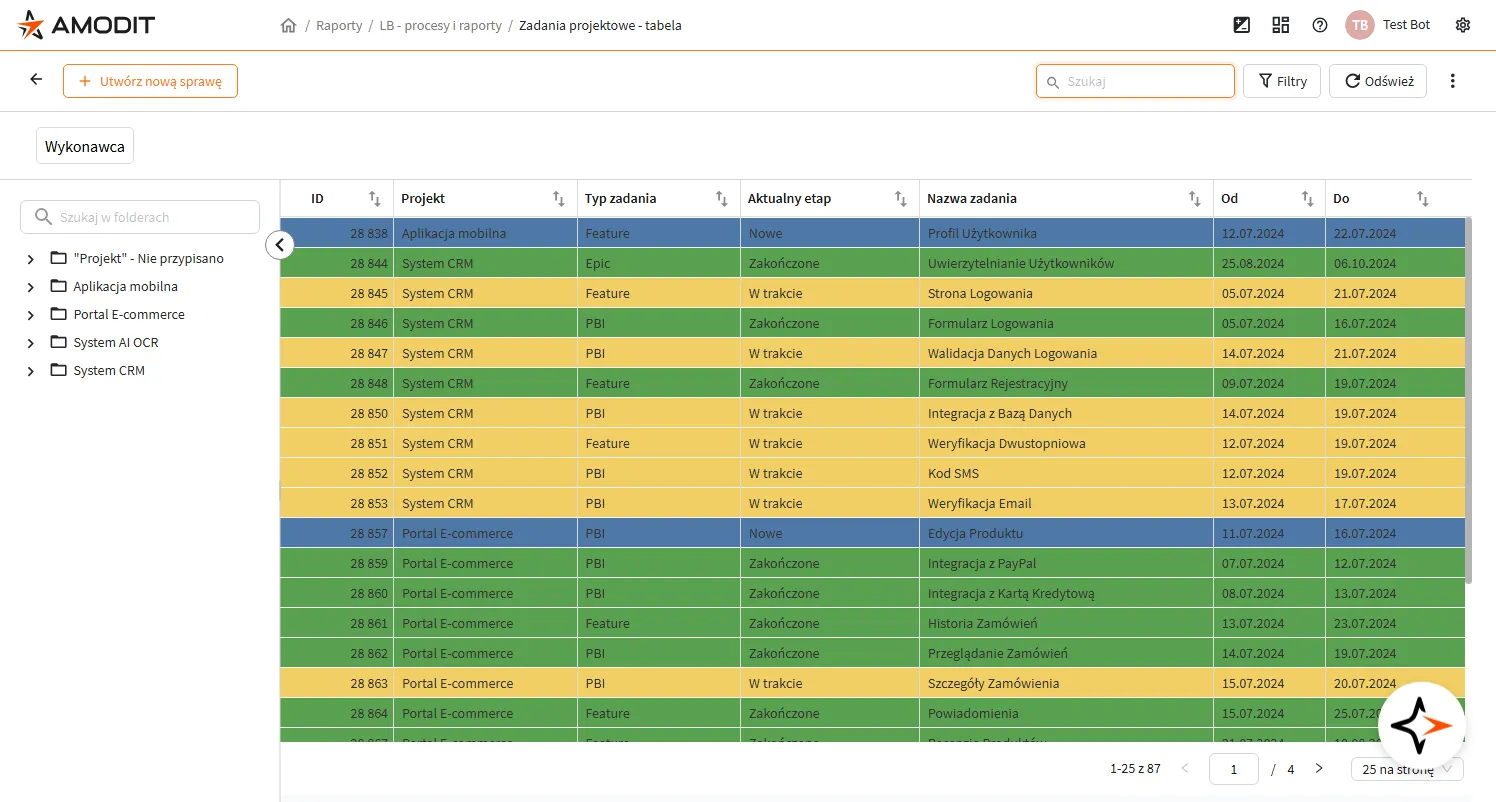
Task: Go back using the left arrow
Action: (37, 80)
